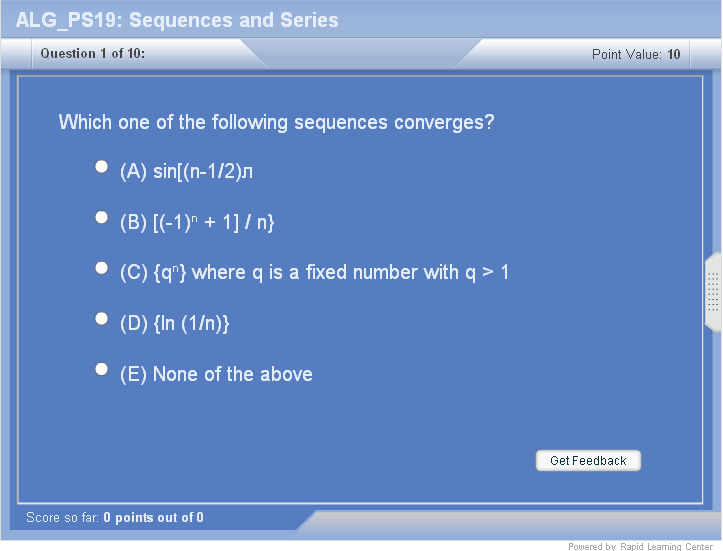Click the '0 points out of 0' score value
723x551 pixels.
click(x=153, y=518)
